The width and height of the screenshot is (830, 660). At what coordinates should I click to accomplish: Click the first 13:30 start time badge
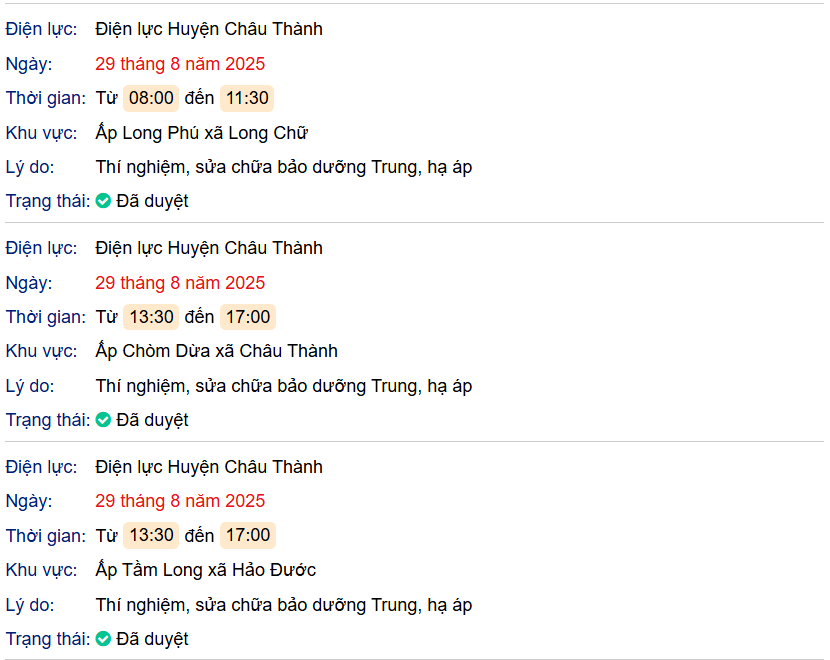pos(151,317)
